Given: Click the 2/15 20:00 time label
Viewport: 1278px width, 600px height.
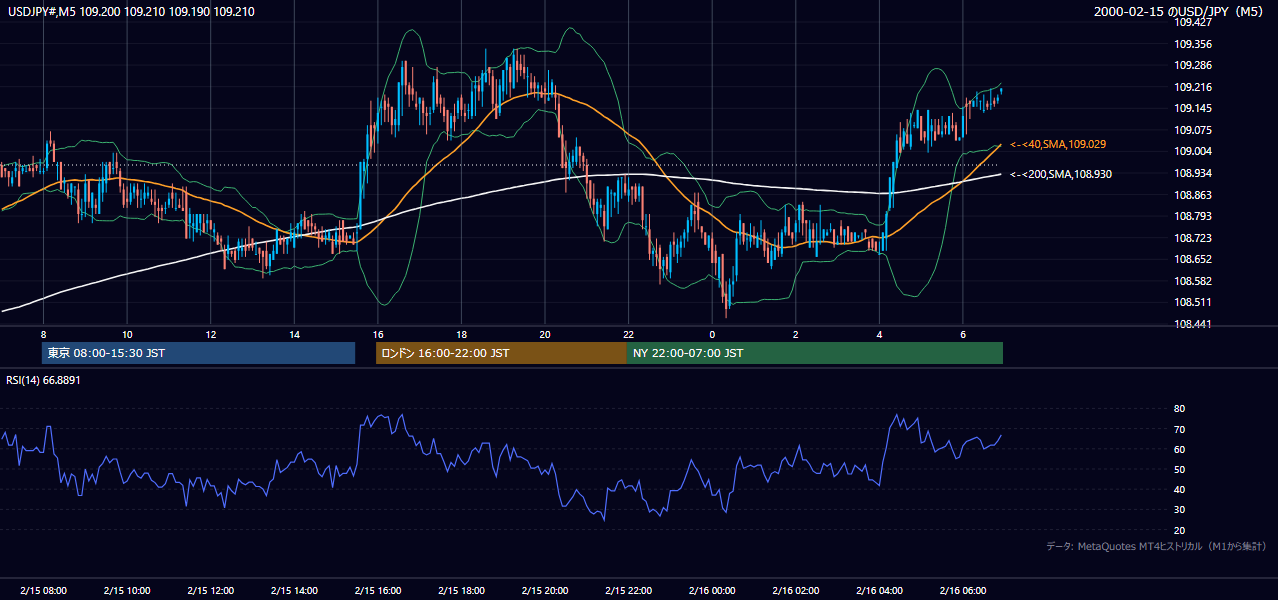Looking at the screenshot, I should coord(544,591).
